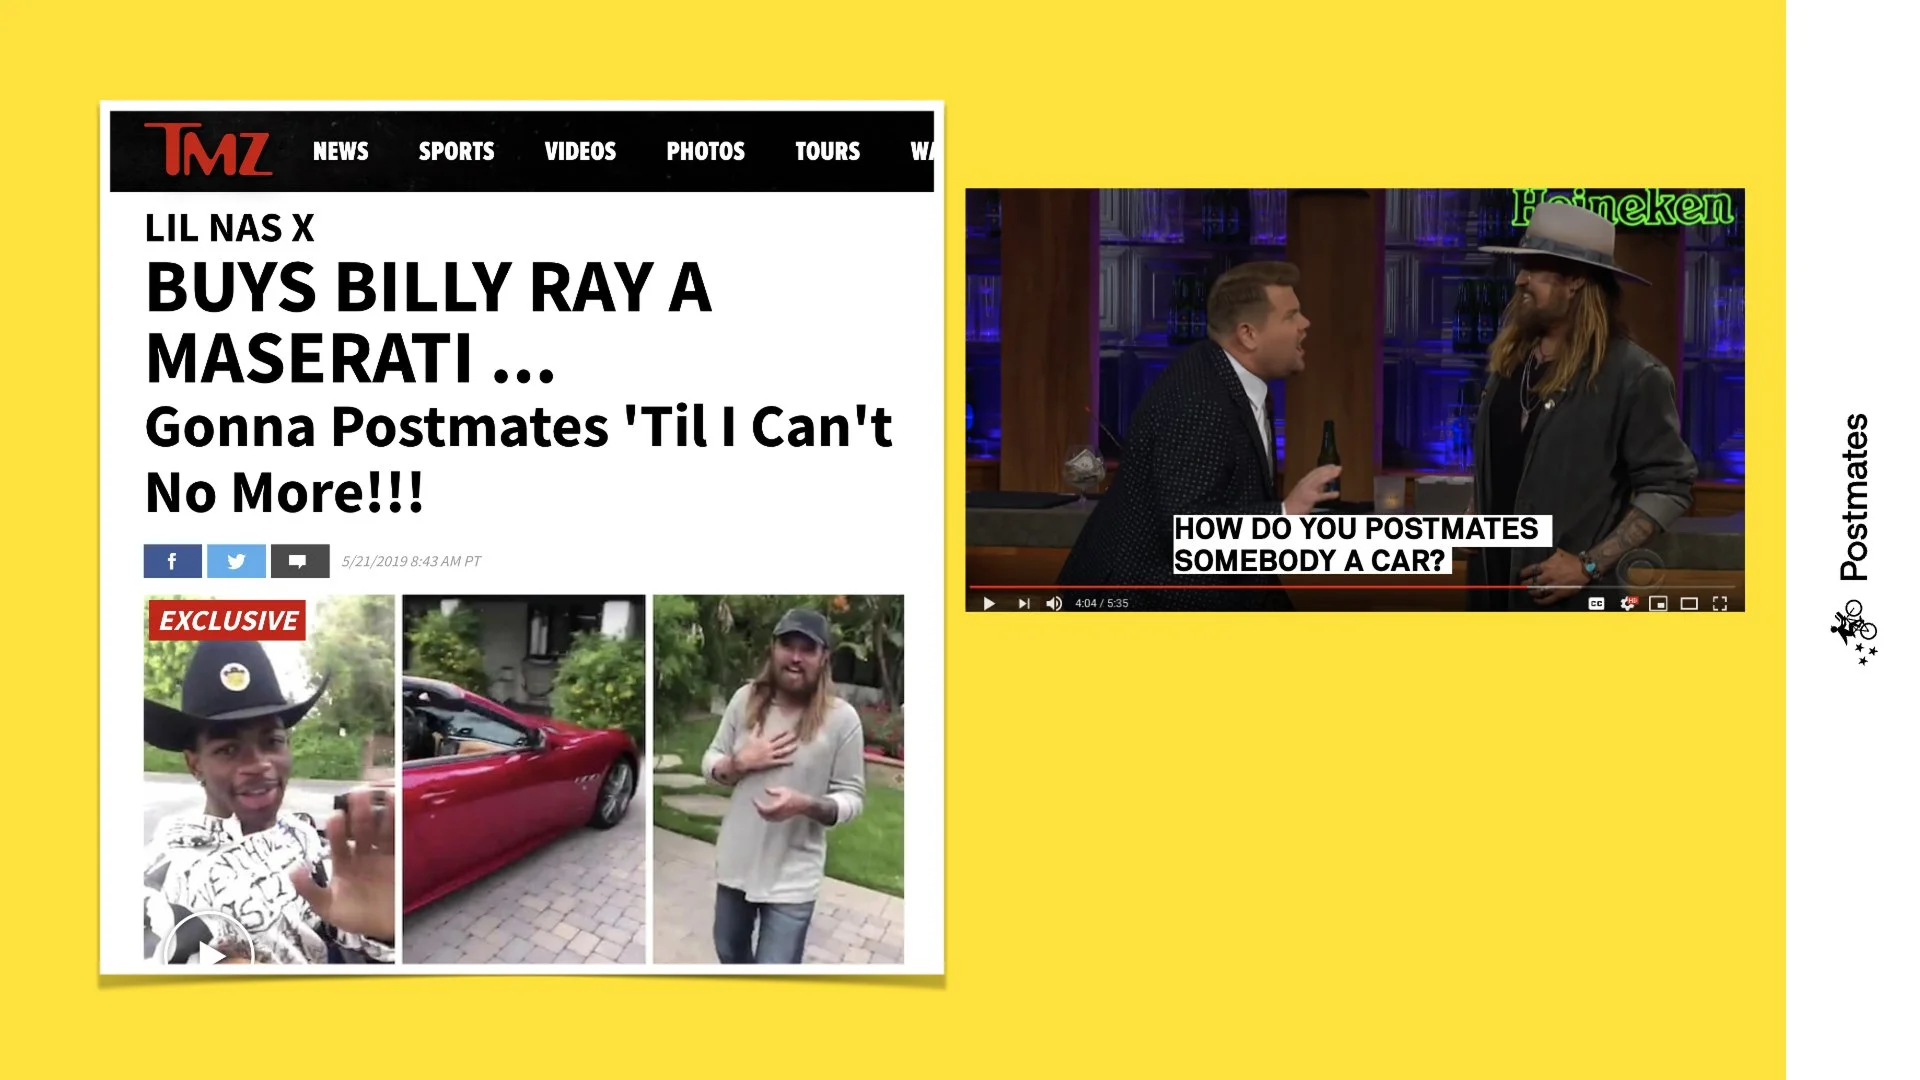Seek on the red video progress bar
Viewport: 1920px width, 1080px height.
pos(1354,587)
